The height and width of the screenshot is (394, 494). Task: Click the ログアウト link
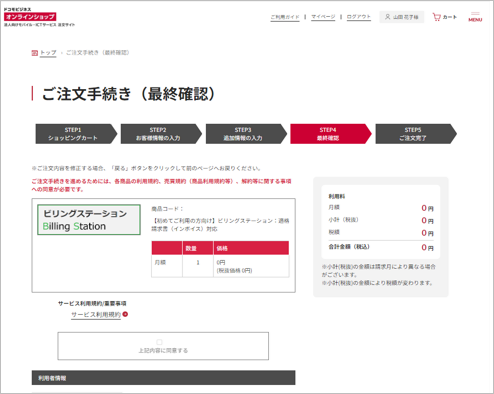pyautogui.click(x=359, y=17)
